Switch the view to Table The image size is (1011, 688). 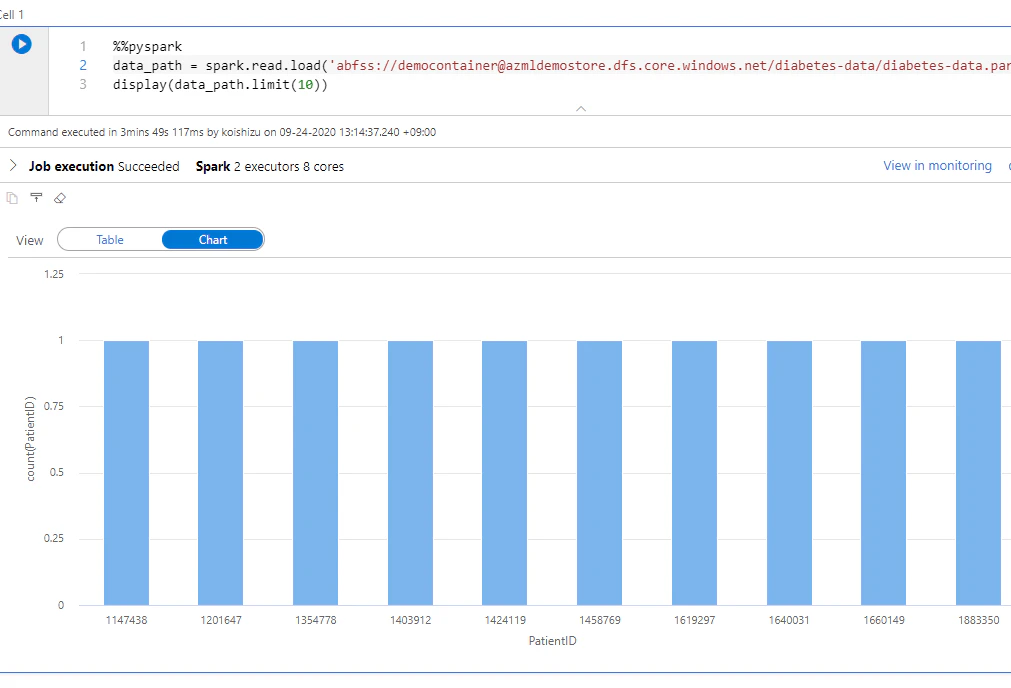tap(110, 240)
